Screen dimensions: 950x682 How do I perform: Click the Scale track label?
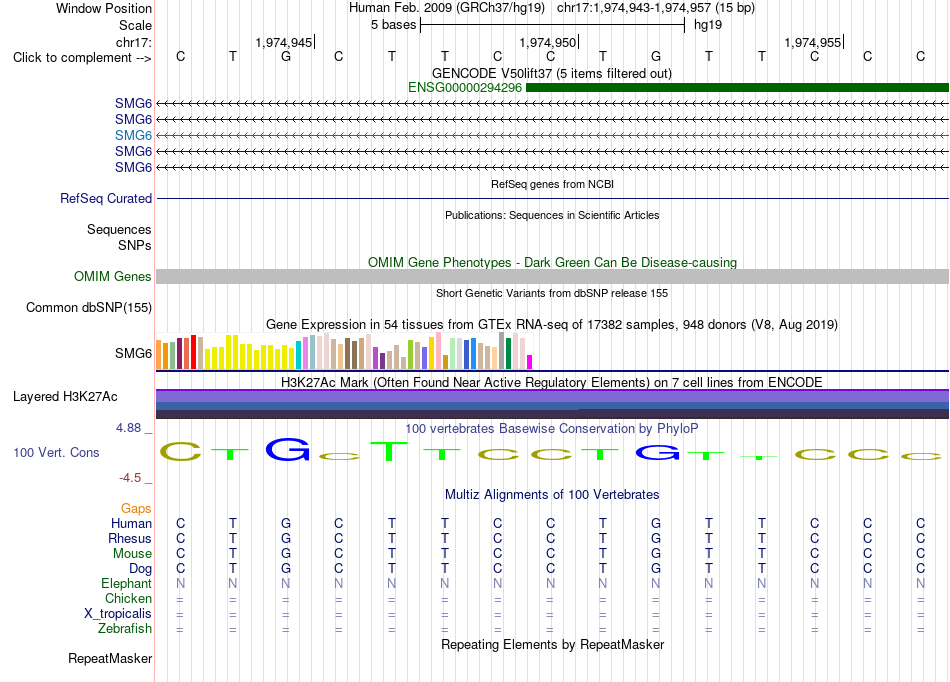(135, 25)
